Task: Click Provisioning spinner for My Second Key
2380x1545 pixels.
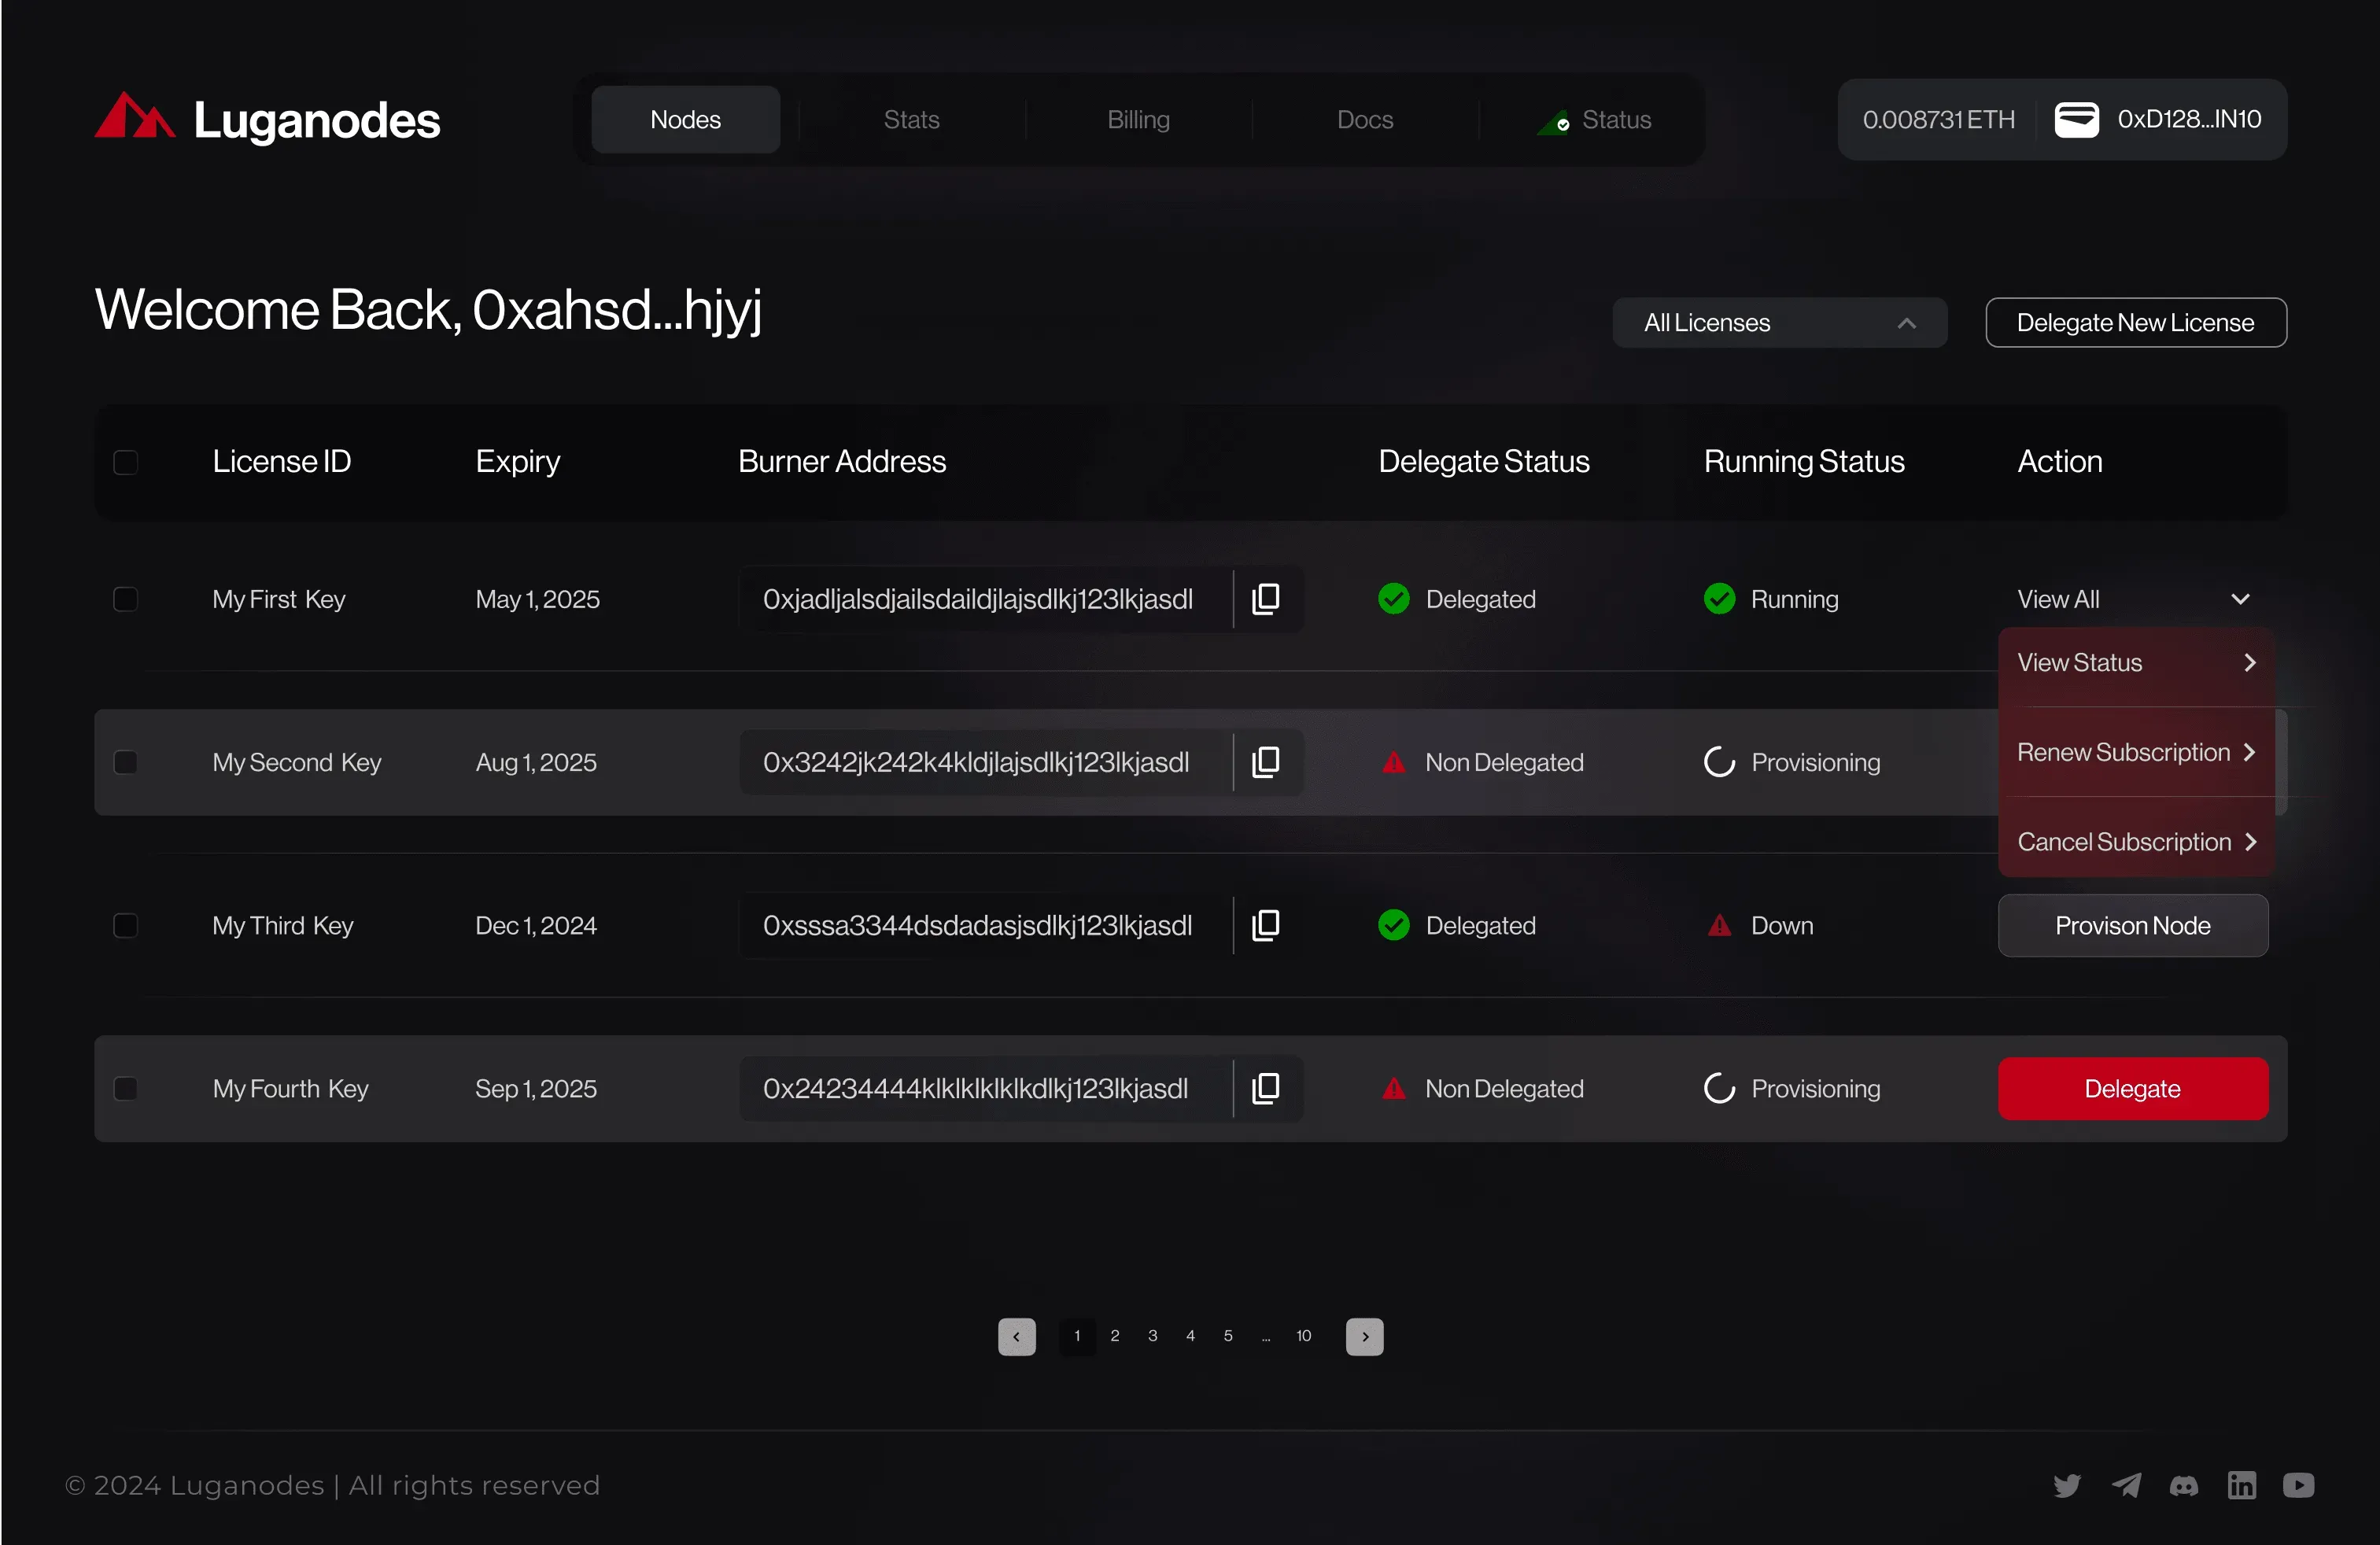Action: (x=1719, y=762)
